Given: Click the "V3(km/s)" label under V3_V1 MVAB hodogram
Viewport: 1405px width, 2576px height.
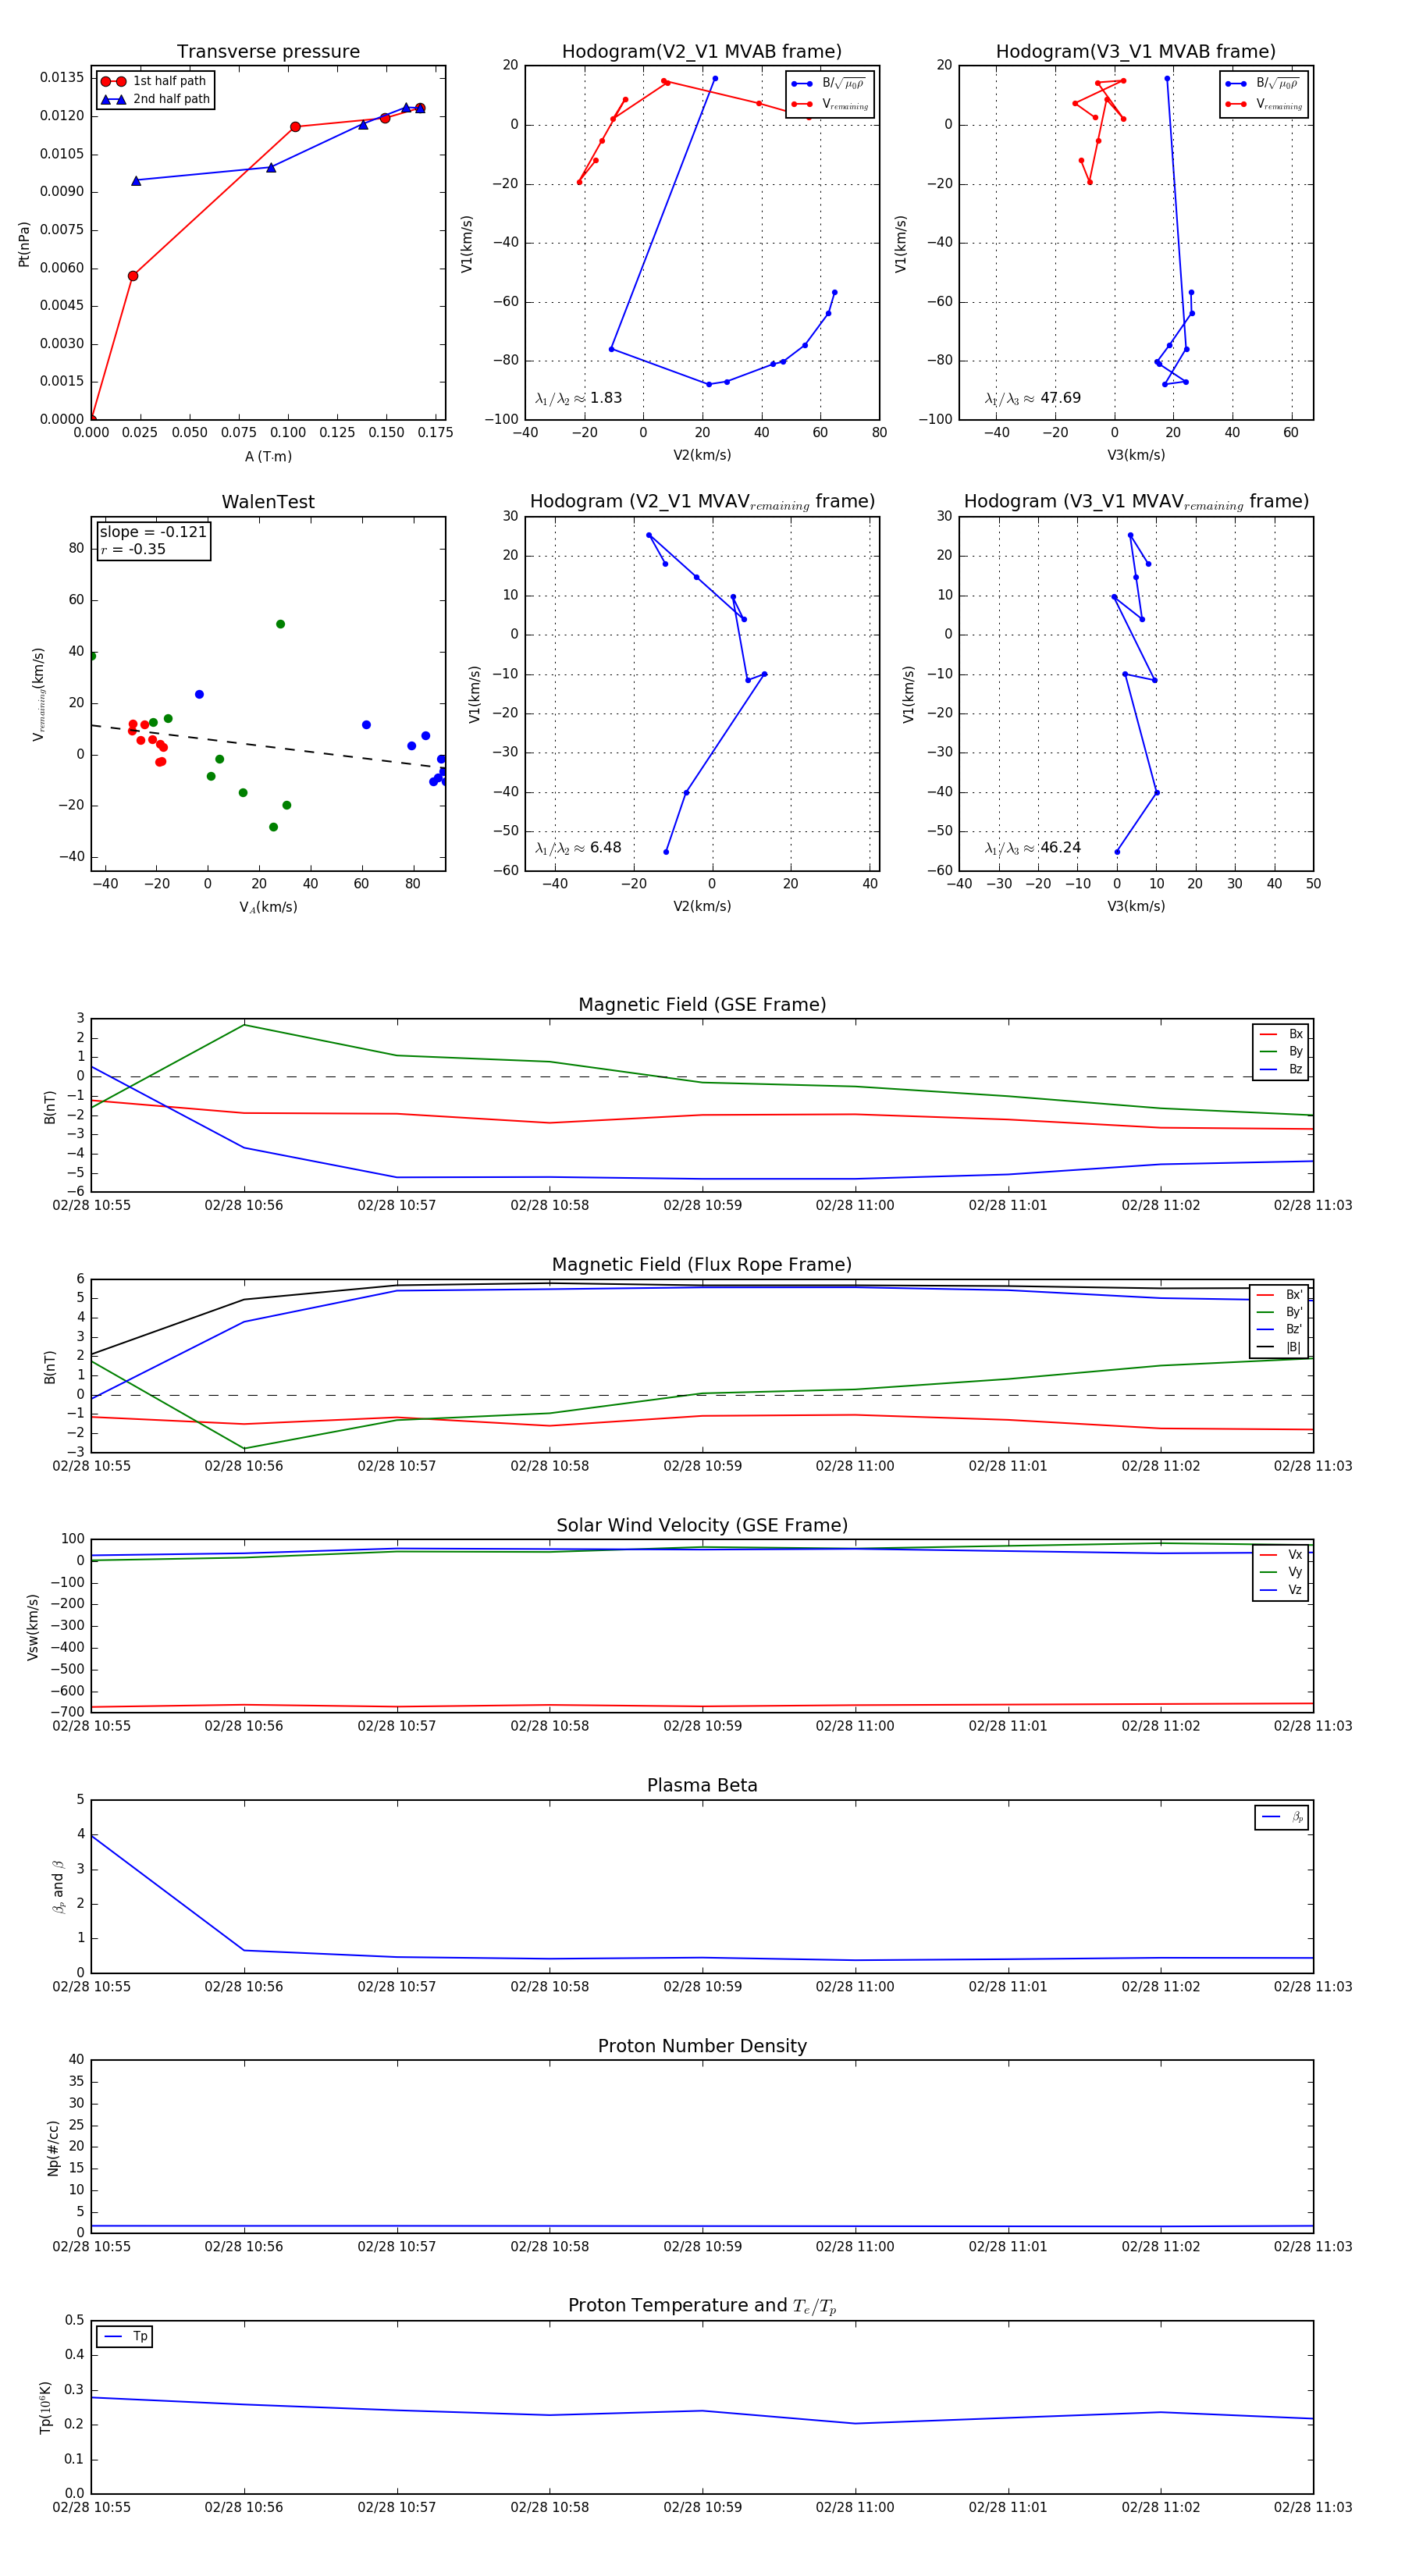Looking at the screenshot, I should coord(1136,455).
